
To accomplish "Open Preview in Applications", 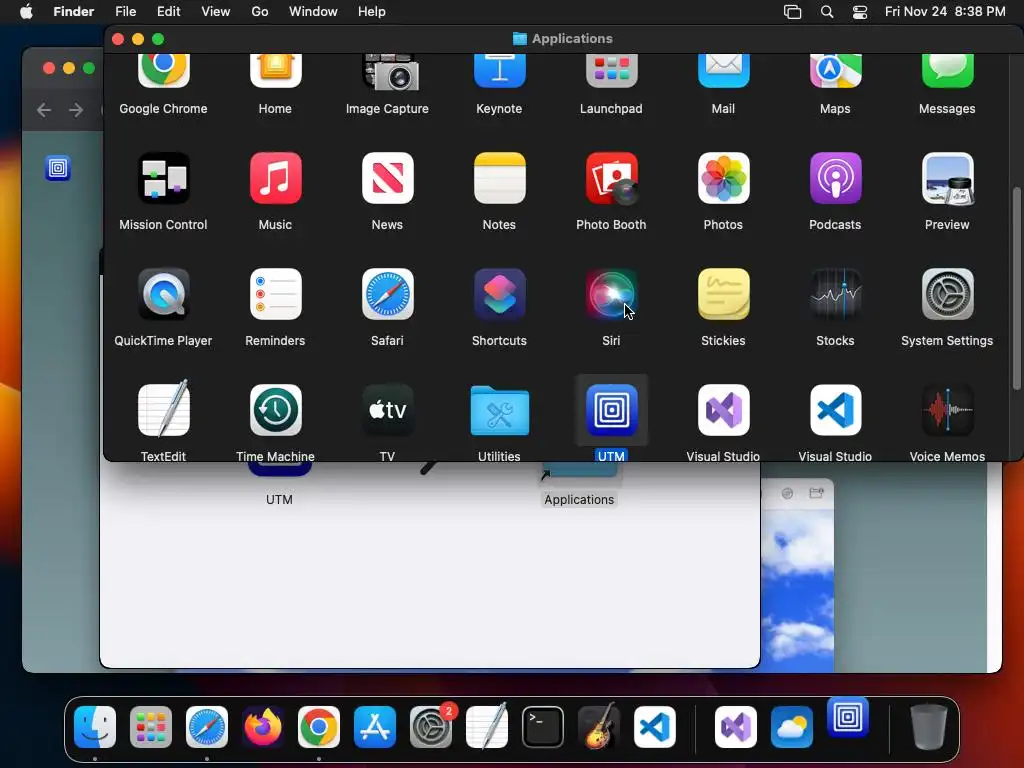I will point(948,178).
